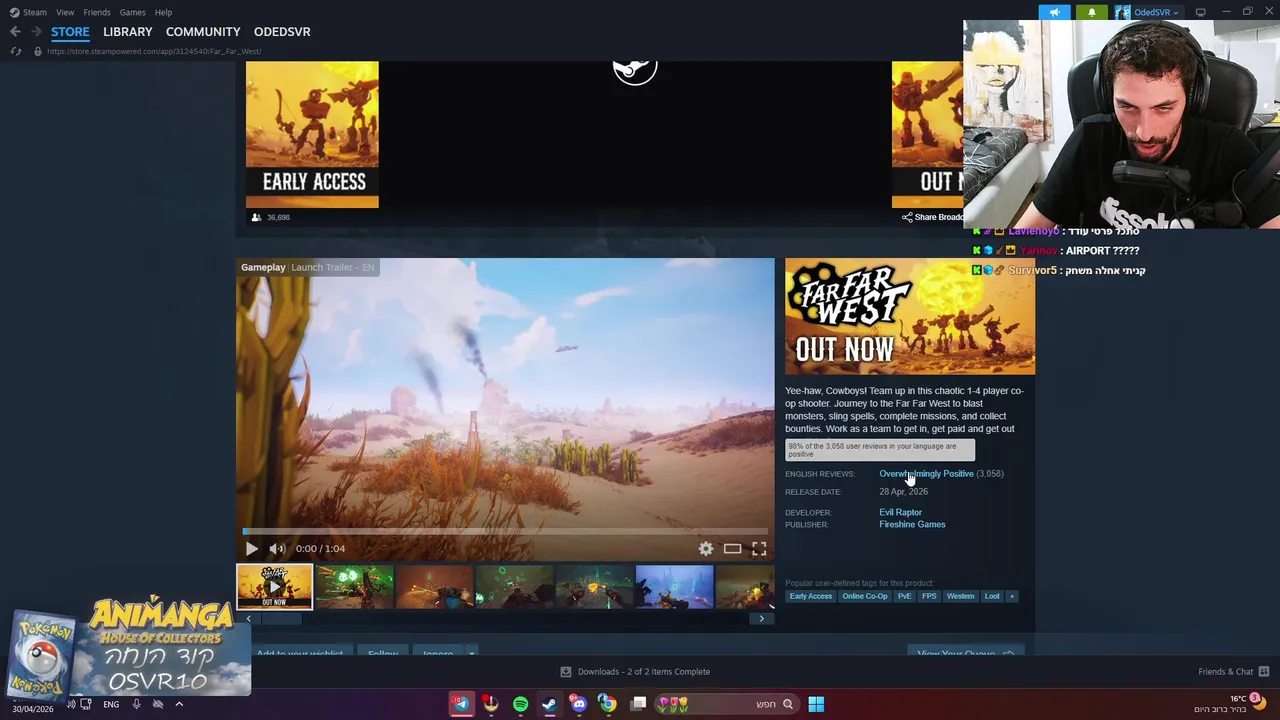1280x720 pixels.
Task: Select the Early Access tag
Action: tap(810, 596)
